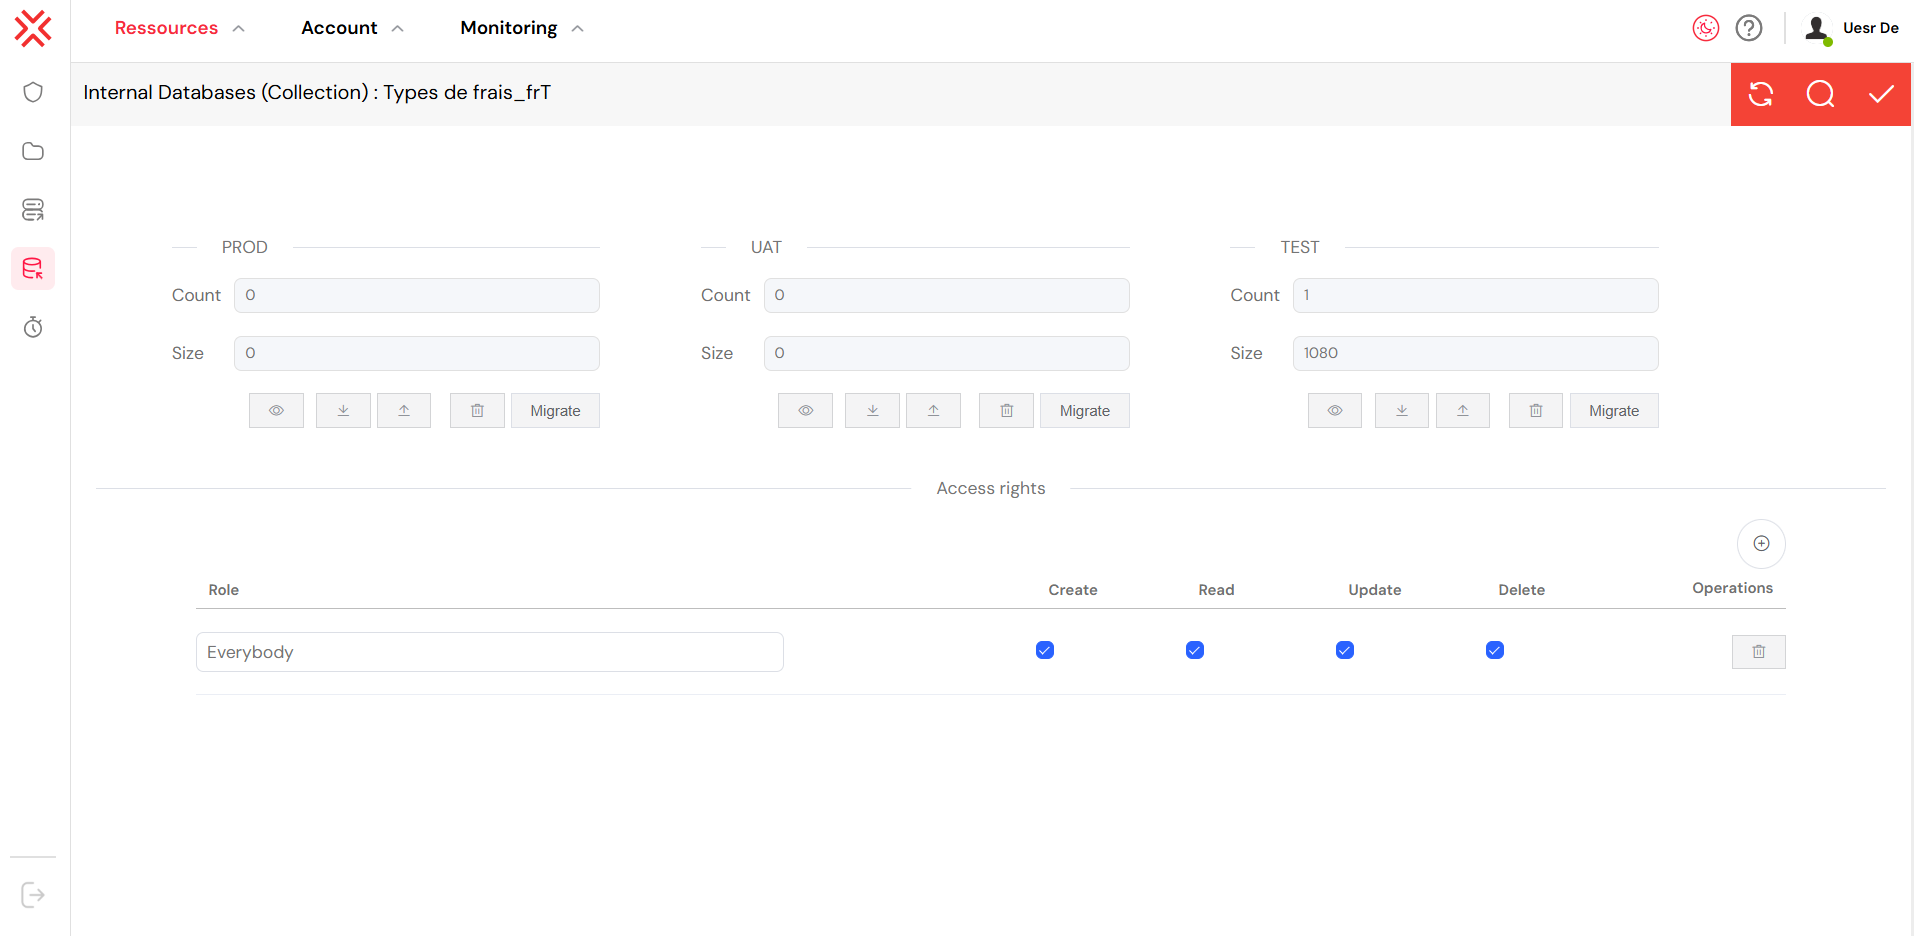Image resolution: width=1914 pixels, height=936 pixels.
Task: Open the help question mark icon
Action: [x=1748, y=28]
